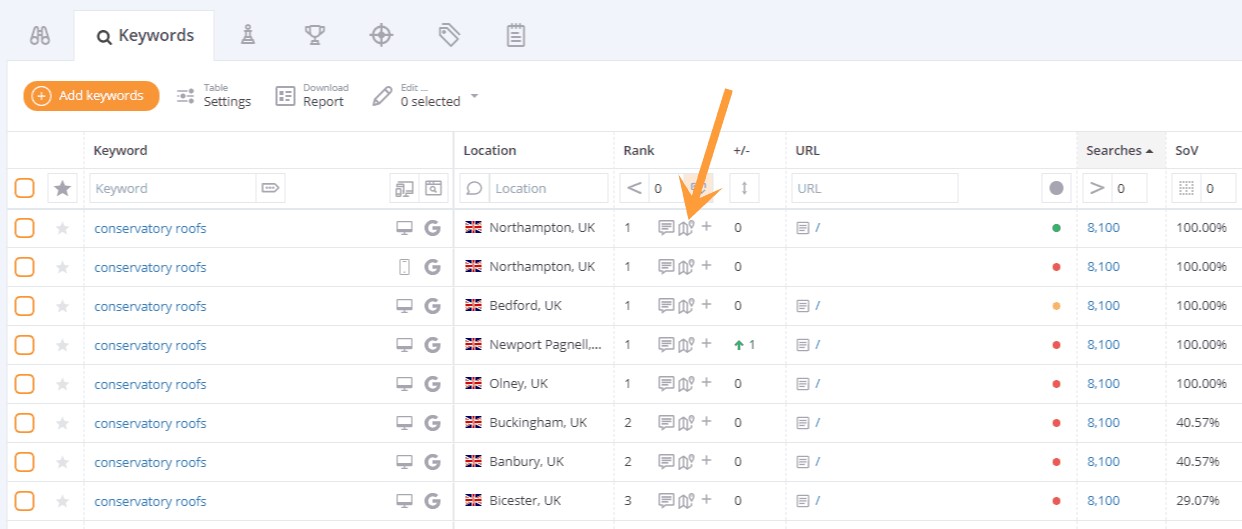Select the Buckingham row checkbox
This screenshot has width=1242, height=529.
coord(25,423)
